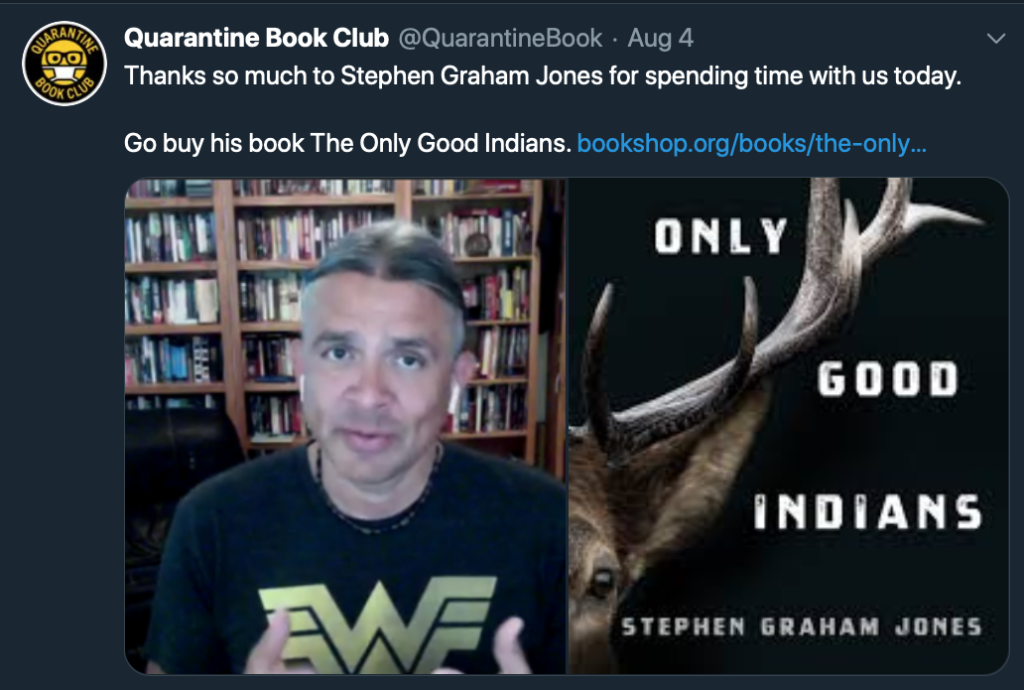This screenshot has height=690, width=1024.
Task: Expand the tweet options chevron menu
Action: tap(996, 39)
